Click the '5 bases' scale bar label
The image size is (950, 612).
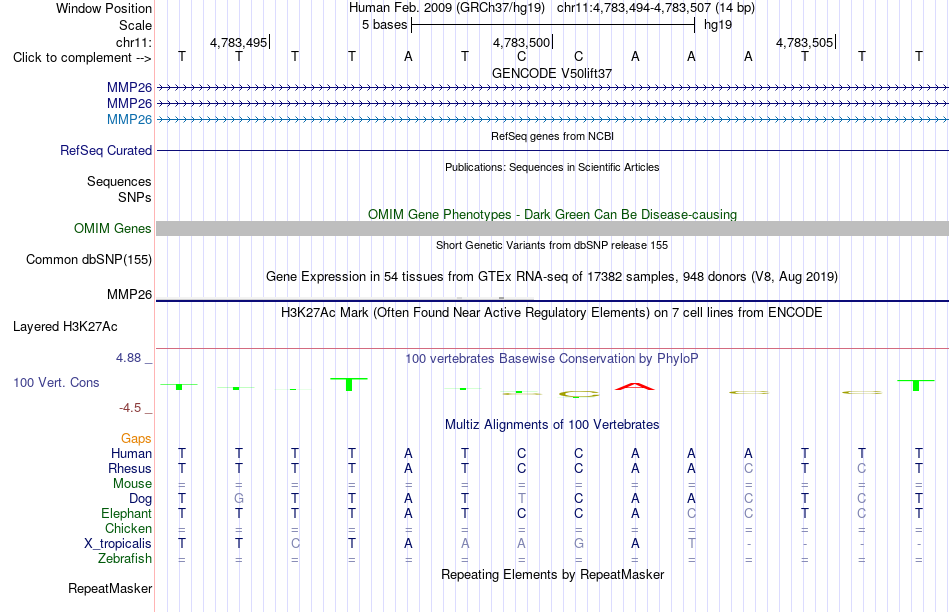385,25
